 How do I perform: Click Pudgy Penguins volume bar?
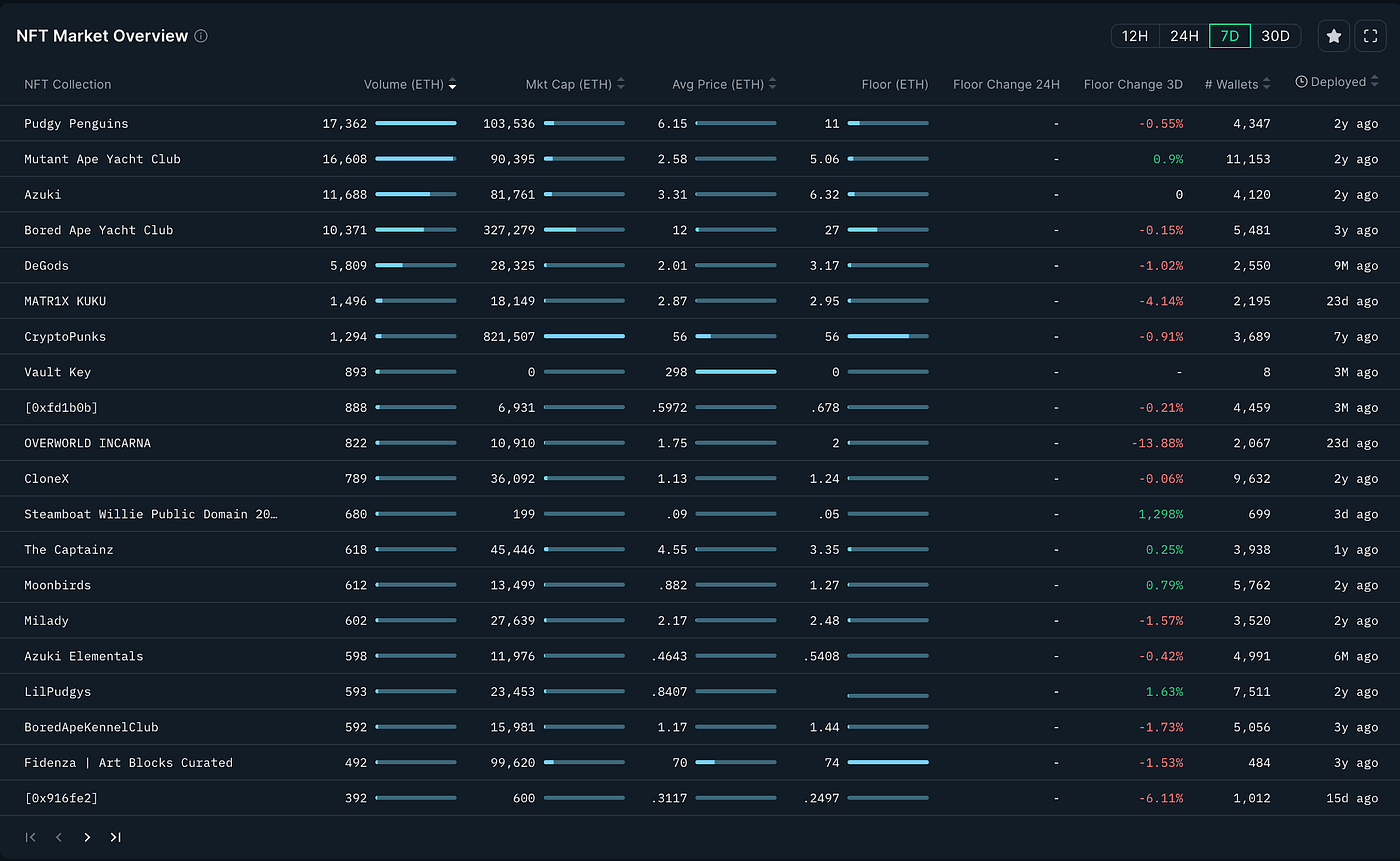[416, 124]
